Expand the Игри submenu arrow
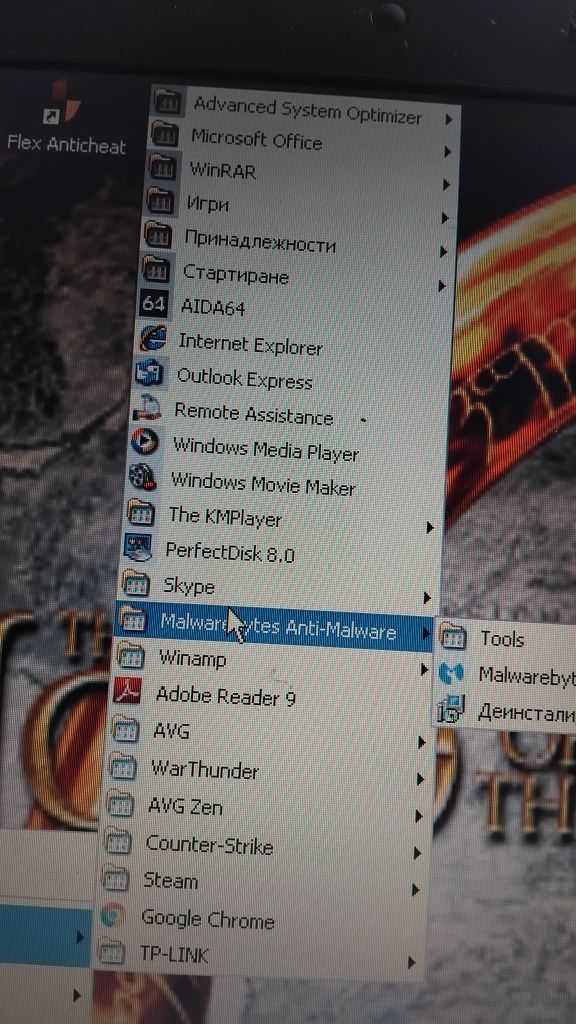576x1024 pixels. click(x=445, y=217)
